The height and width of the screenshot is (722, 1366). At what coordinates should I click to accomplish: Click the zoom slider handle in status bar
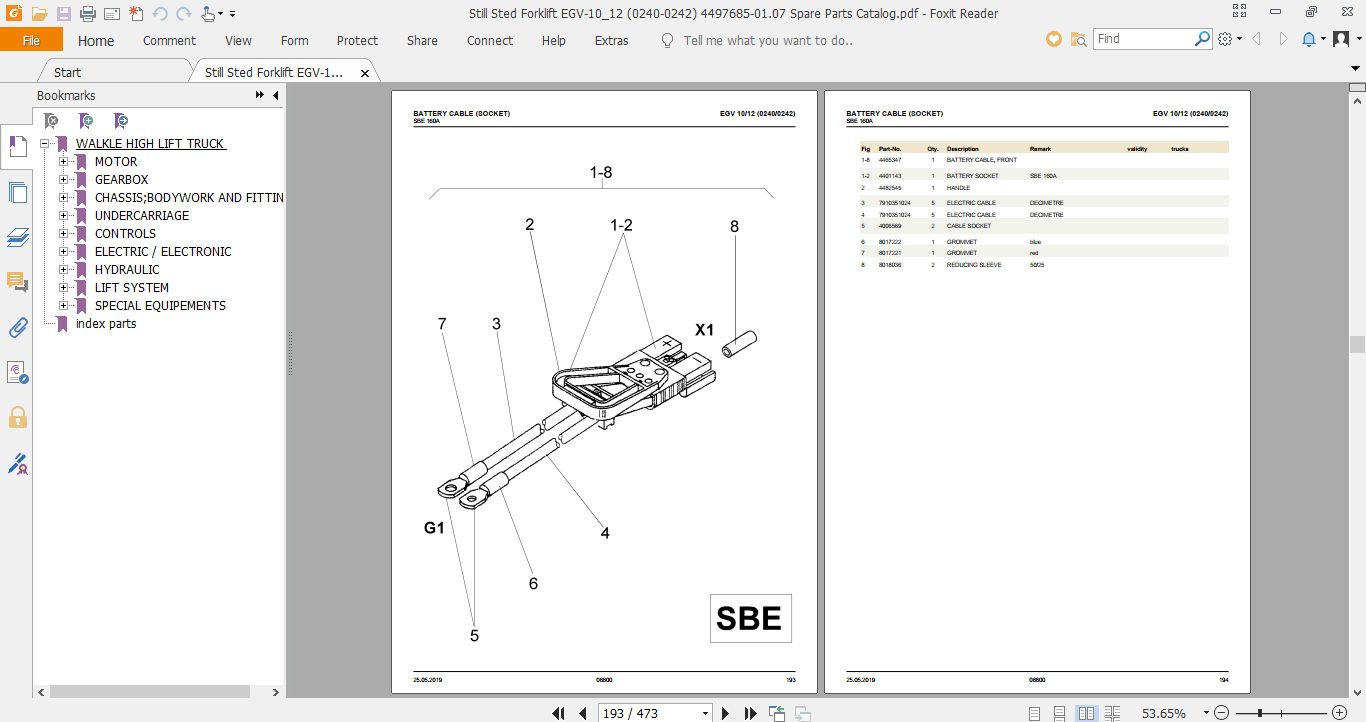click(1260, 713)
